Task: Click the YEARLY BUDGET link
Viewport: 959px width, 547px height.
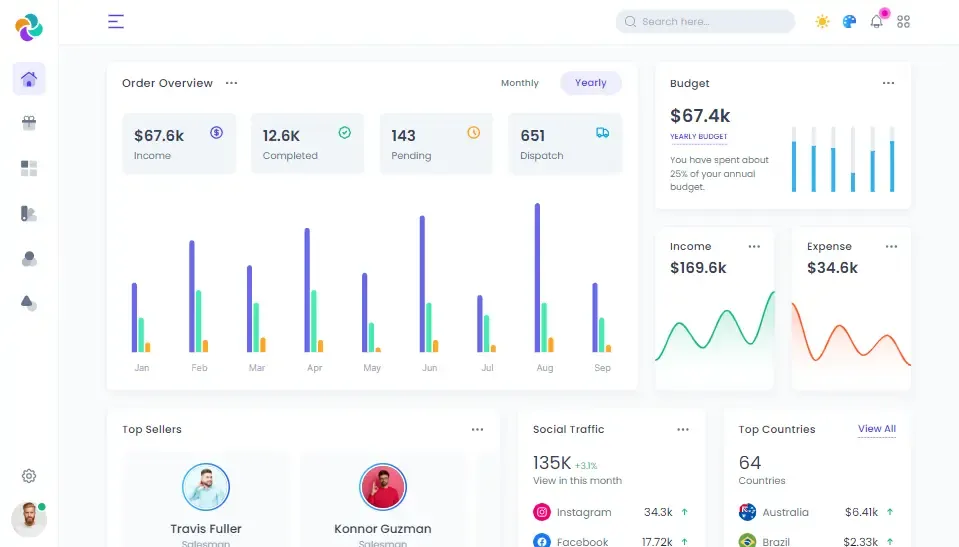Action: pos(698,136)
